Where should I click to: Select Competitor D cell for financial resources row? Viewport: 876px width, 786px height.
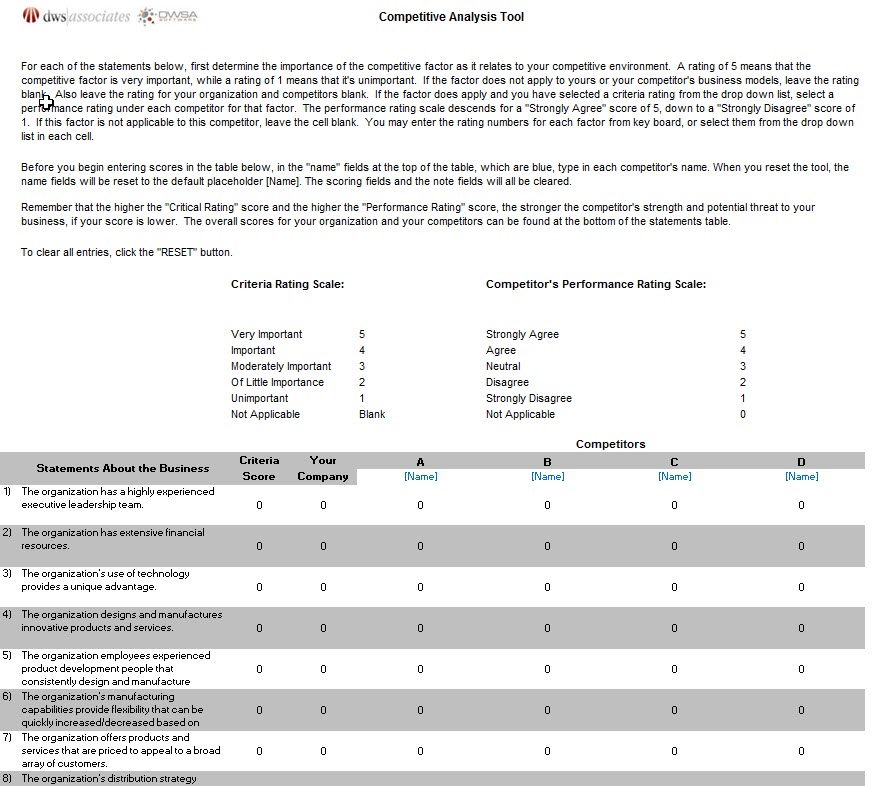tap(802, 546)
